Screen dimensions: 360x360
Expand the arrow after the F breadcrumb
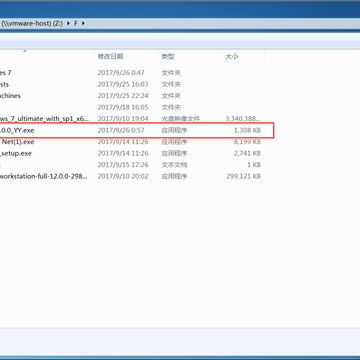83,24
